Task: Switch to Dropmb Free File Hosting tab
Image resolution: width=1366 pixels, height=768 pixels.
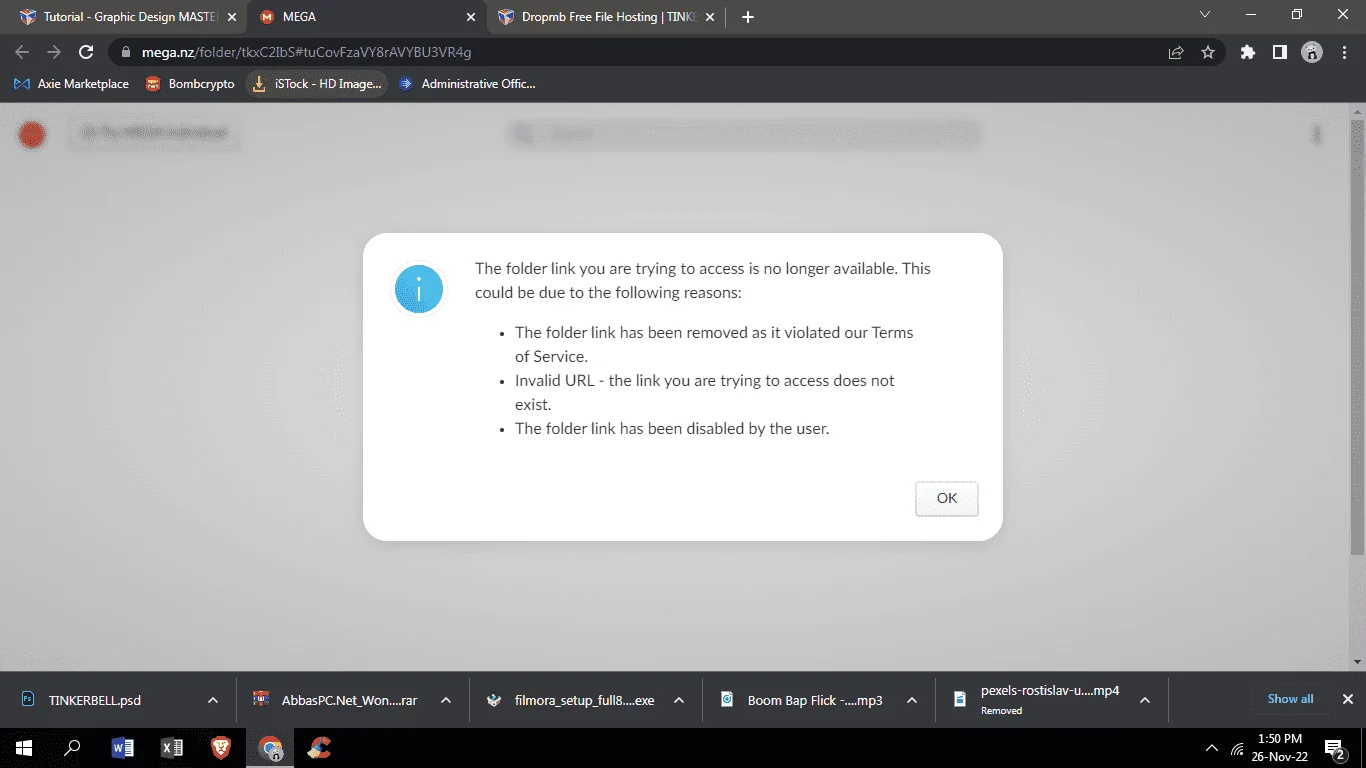Action: [x=608, y=17]
